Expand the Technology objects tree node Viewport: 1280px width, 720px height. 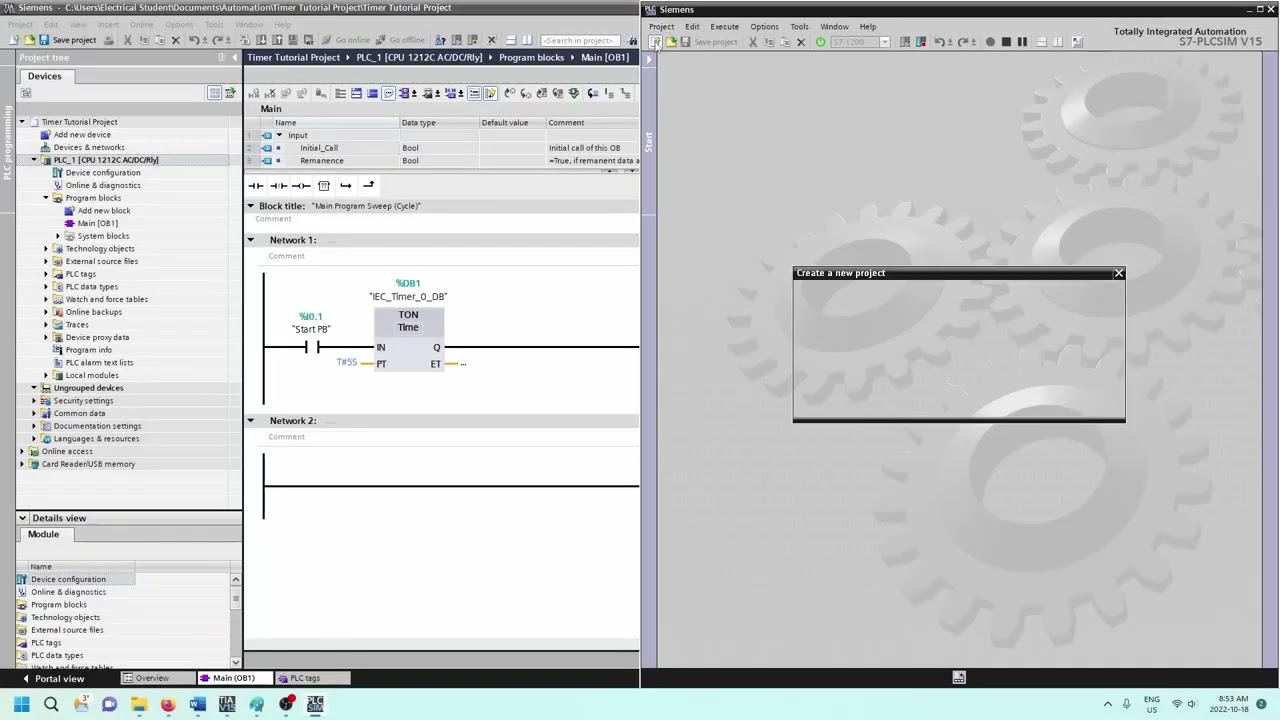(45, 249)
